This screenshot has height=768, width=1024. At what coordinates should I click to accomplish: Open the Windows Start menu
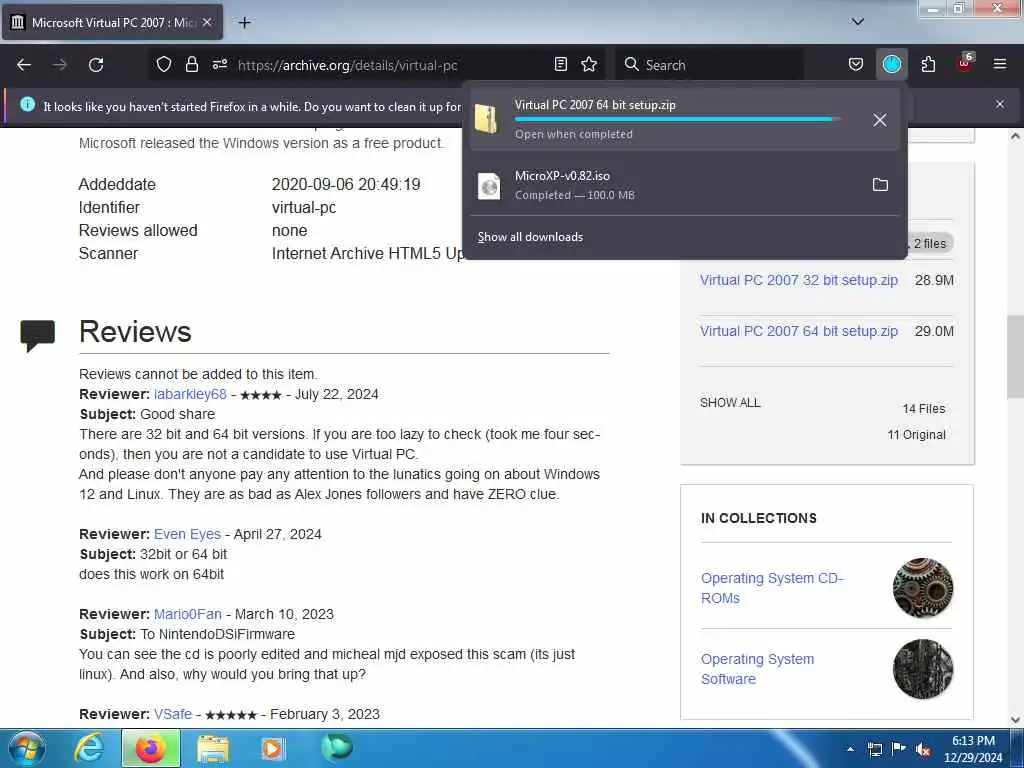pyautogui.click(x=27, y=748)
